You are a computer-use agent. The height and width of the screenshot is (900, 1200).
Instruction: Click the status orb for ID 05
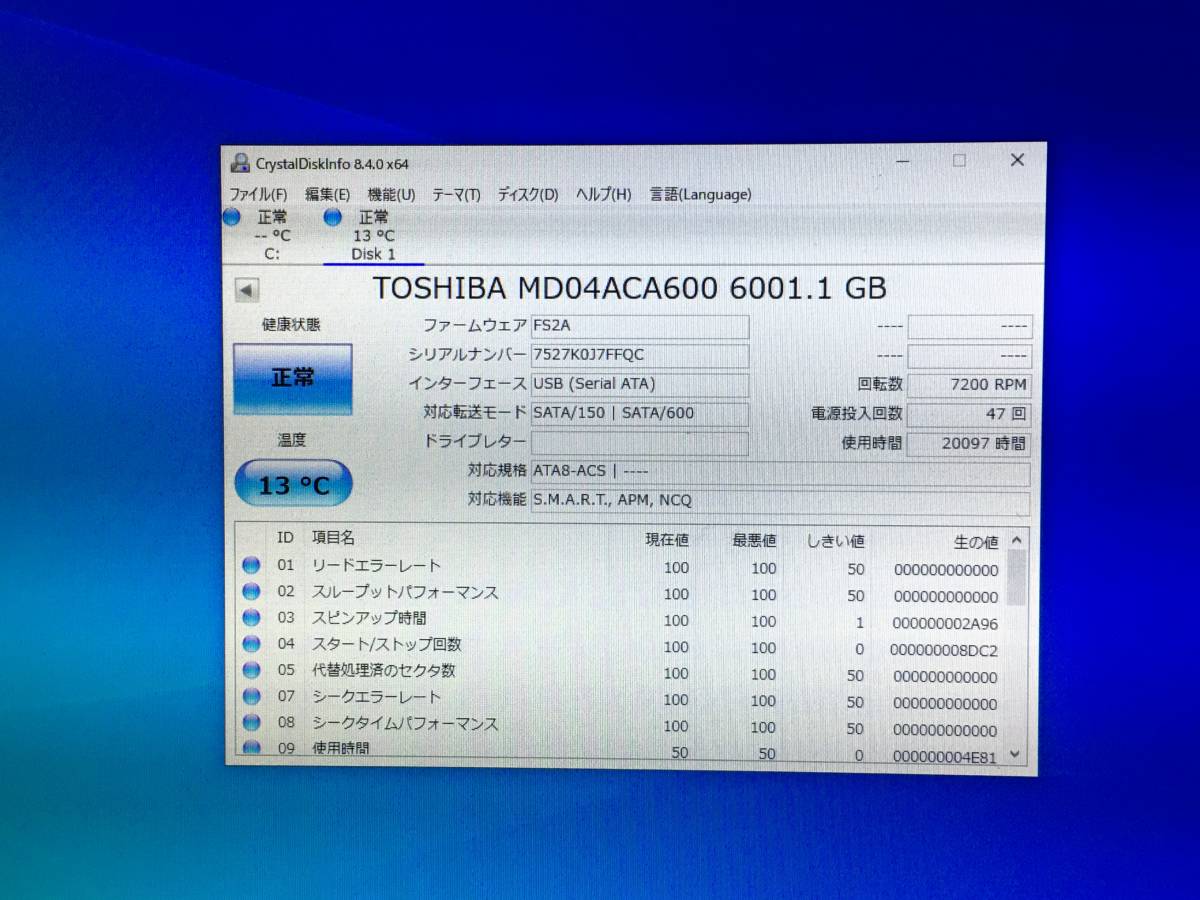click(252, 671)
